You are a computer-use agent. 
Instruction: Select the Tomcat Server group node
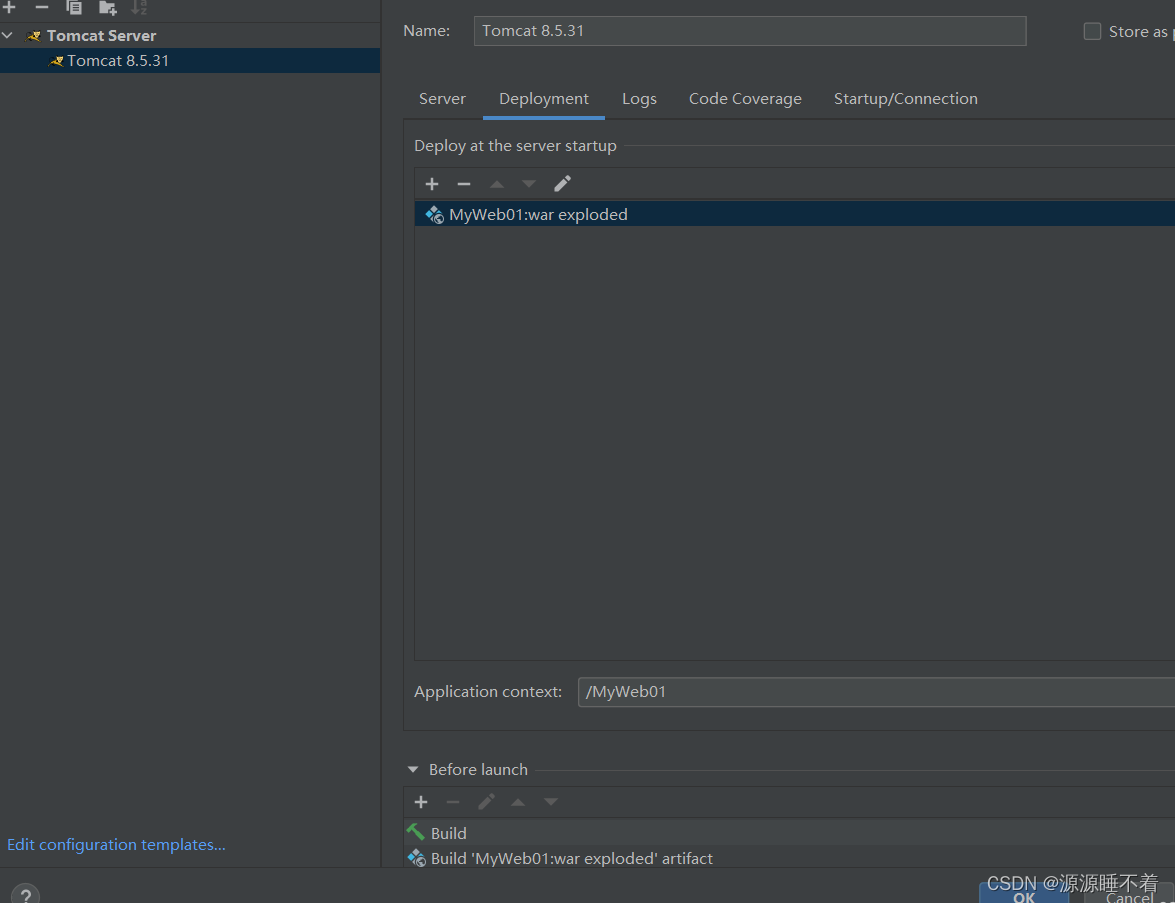point(101,35)
